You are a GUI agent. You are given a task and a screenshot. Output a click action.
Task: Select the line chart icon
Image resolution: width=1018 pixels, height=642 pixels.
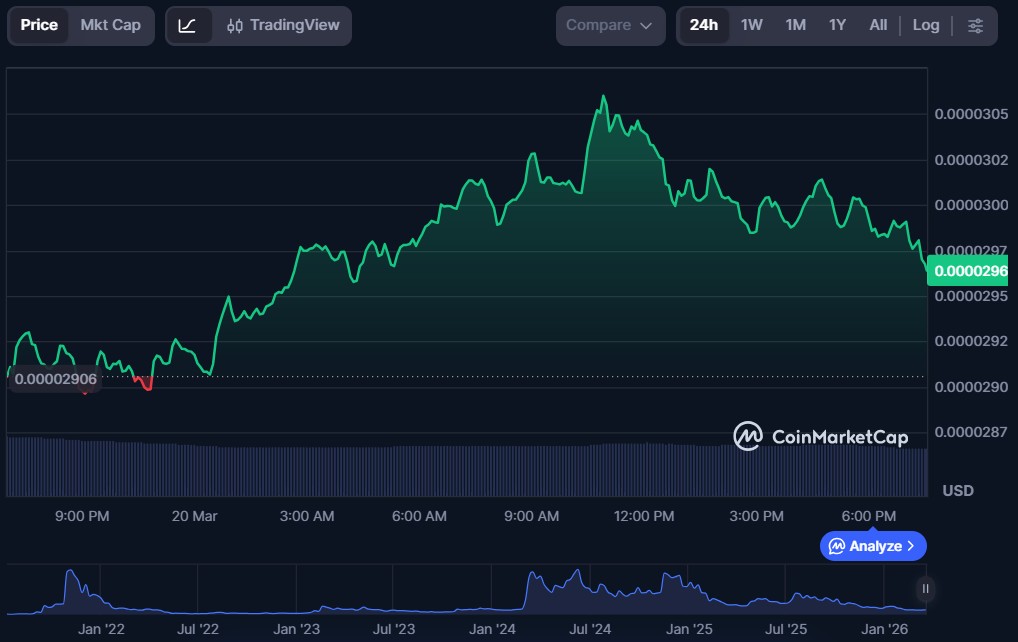(x=187, y=25)
